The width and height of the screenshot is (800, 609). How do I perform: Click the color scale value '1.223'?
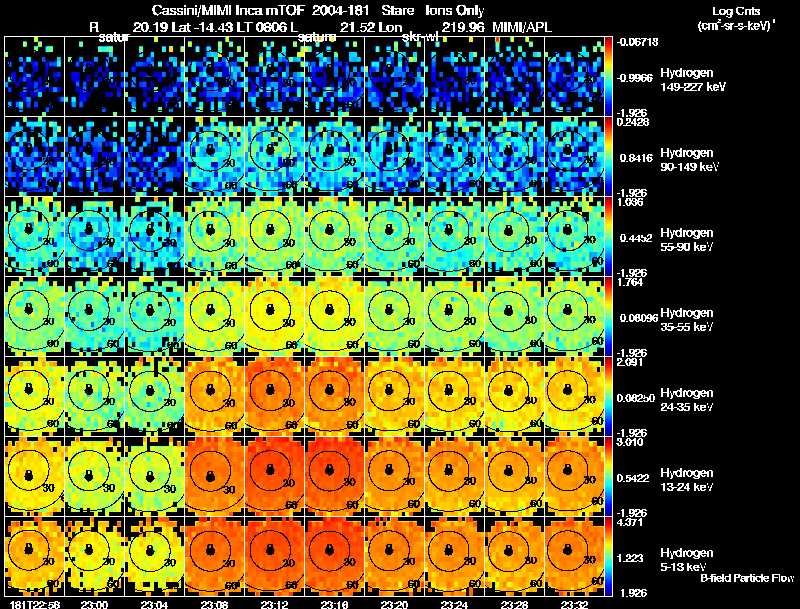tap(630, 559)
